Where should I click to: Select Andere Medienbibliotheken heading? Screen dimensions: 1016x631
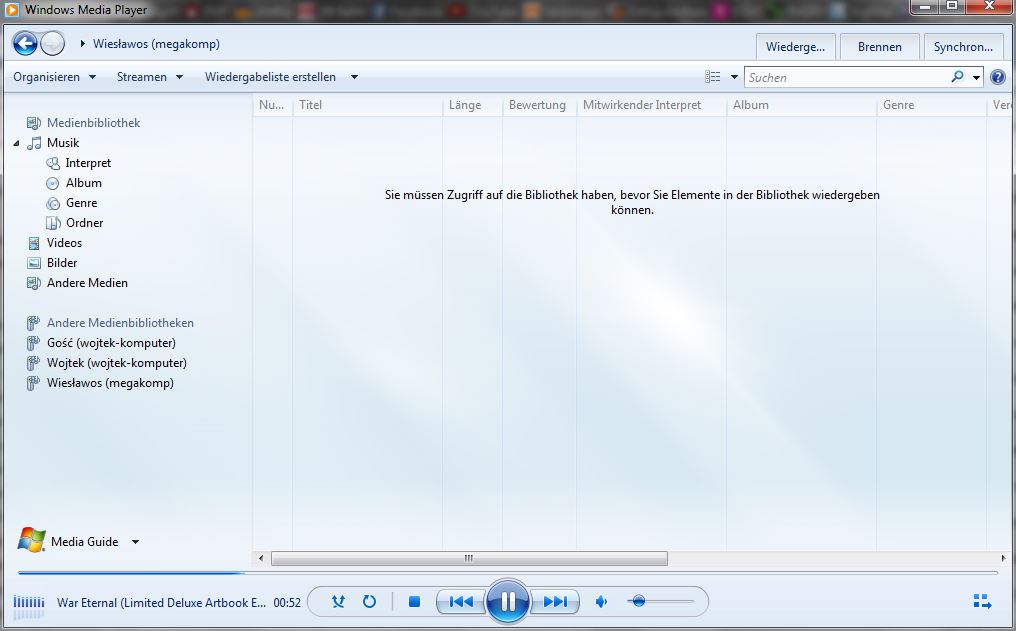(x=120, y=323)
